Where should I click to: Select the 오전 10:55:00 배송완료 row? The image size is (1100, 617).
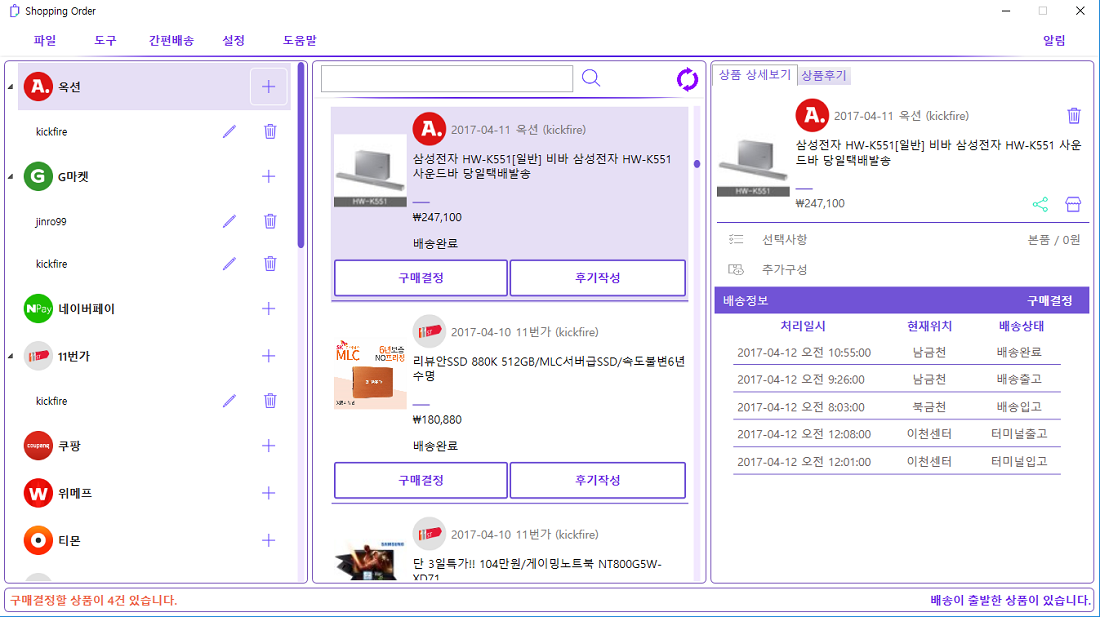897,353
